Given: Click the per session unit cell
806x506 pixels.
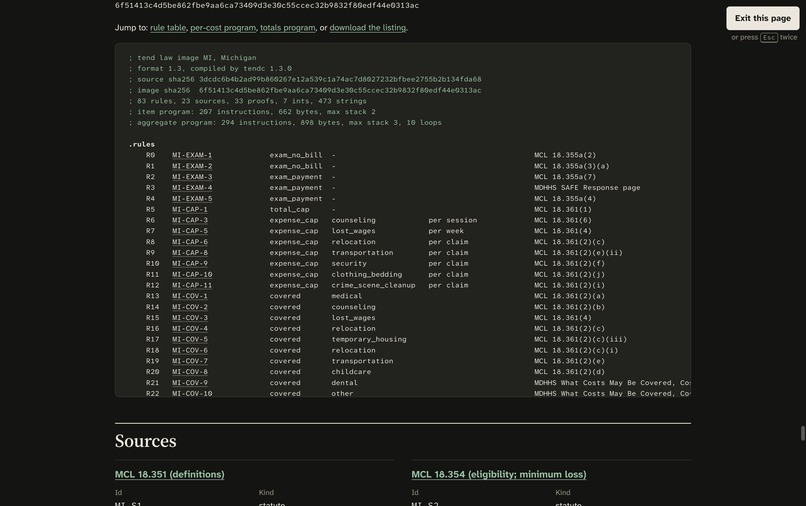Looking at the screenshot, I should click(x=453, y=220).
